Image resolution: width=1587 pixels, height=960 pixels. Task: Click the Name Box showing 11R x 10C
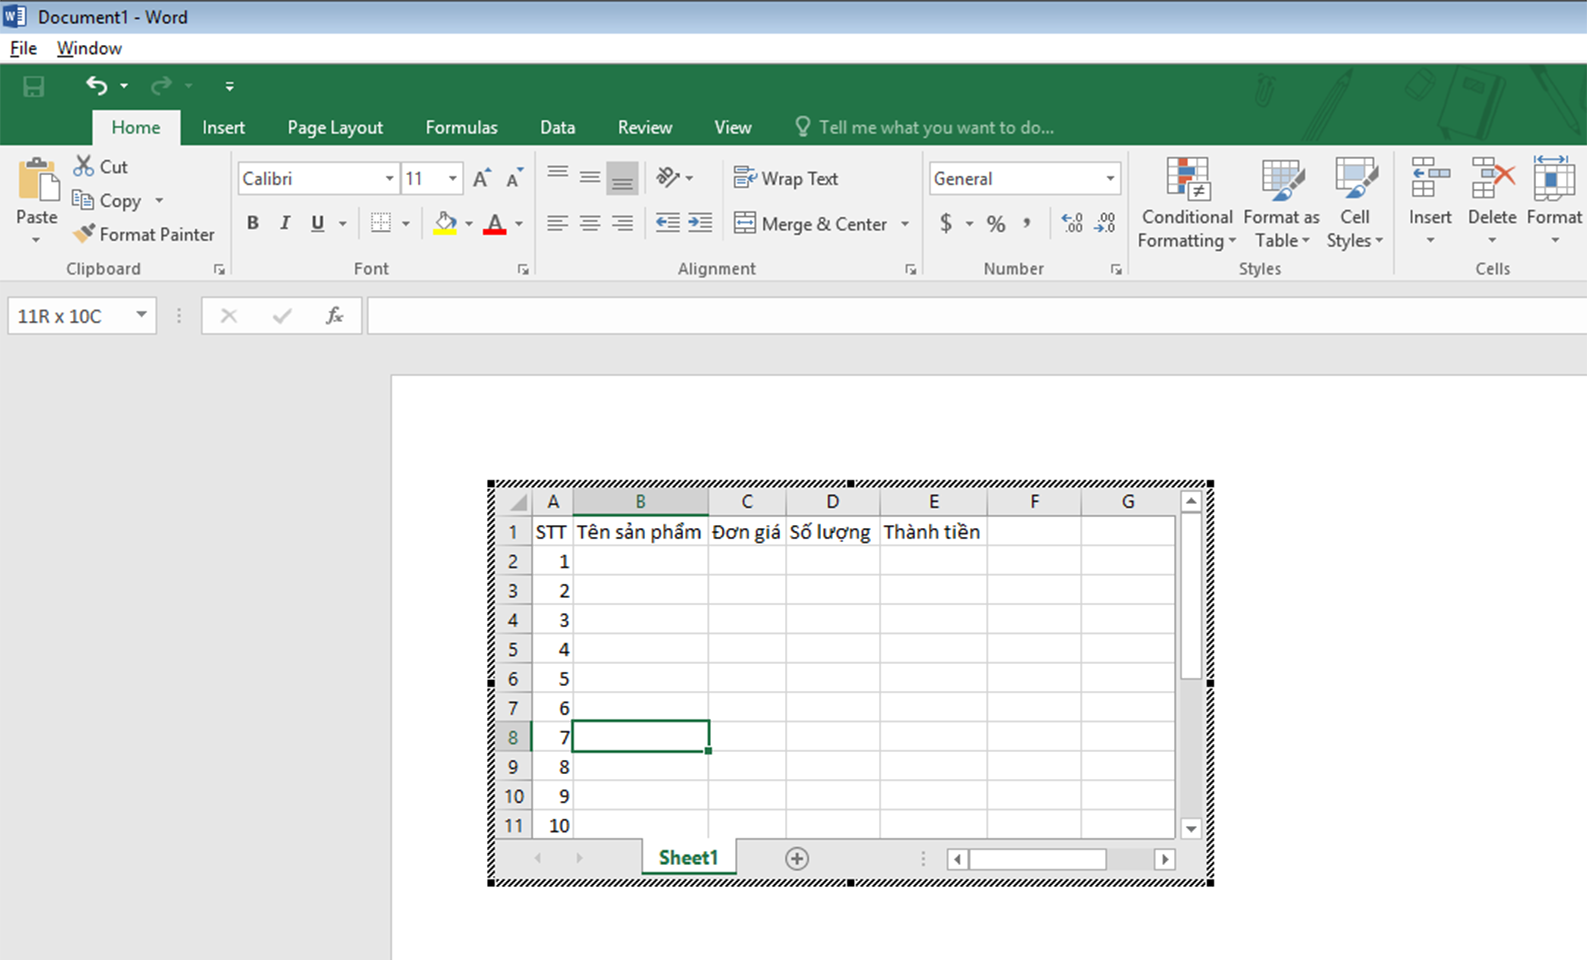pyautogui.click(x=81, y=316)
